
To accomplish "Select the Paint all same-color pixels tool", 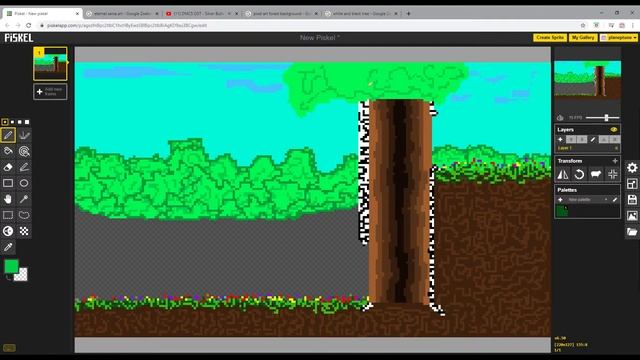I will click(x=24, y=151).
